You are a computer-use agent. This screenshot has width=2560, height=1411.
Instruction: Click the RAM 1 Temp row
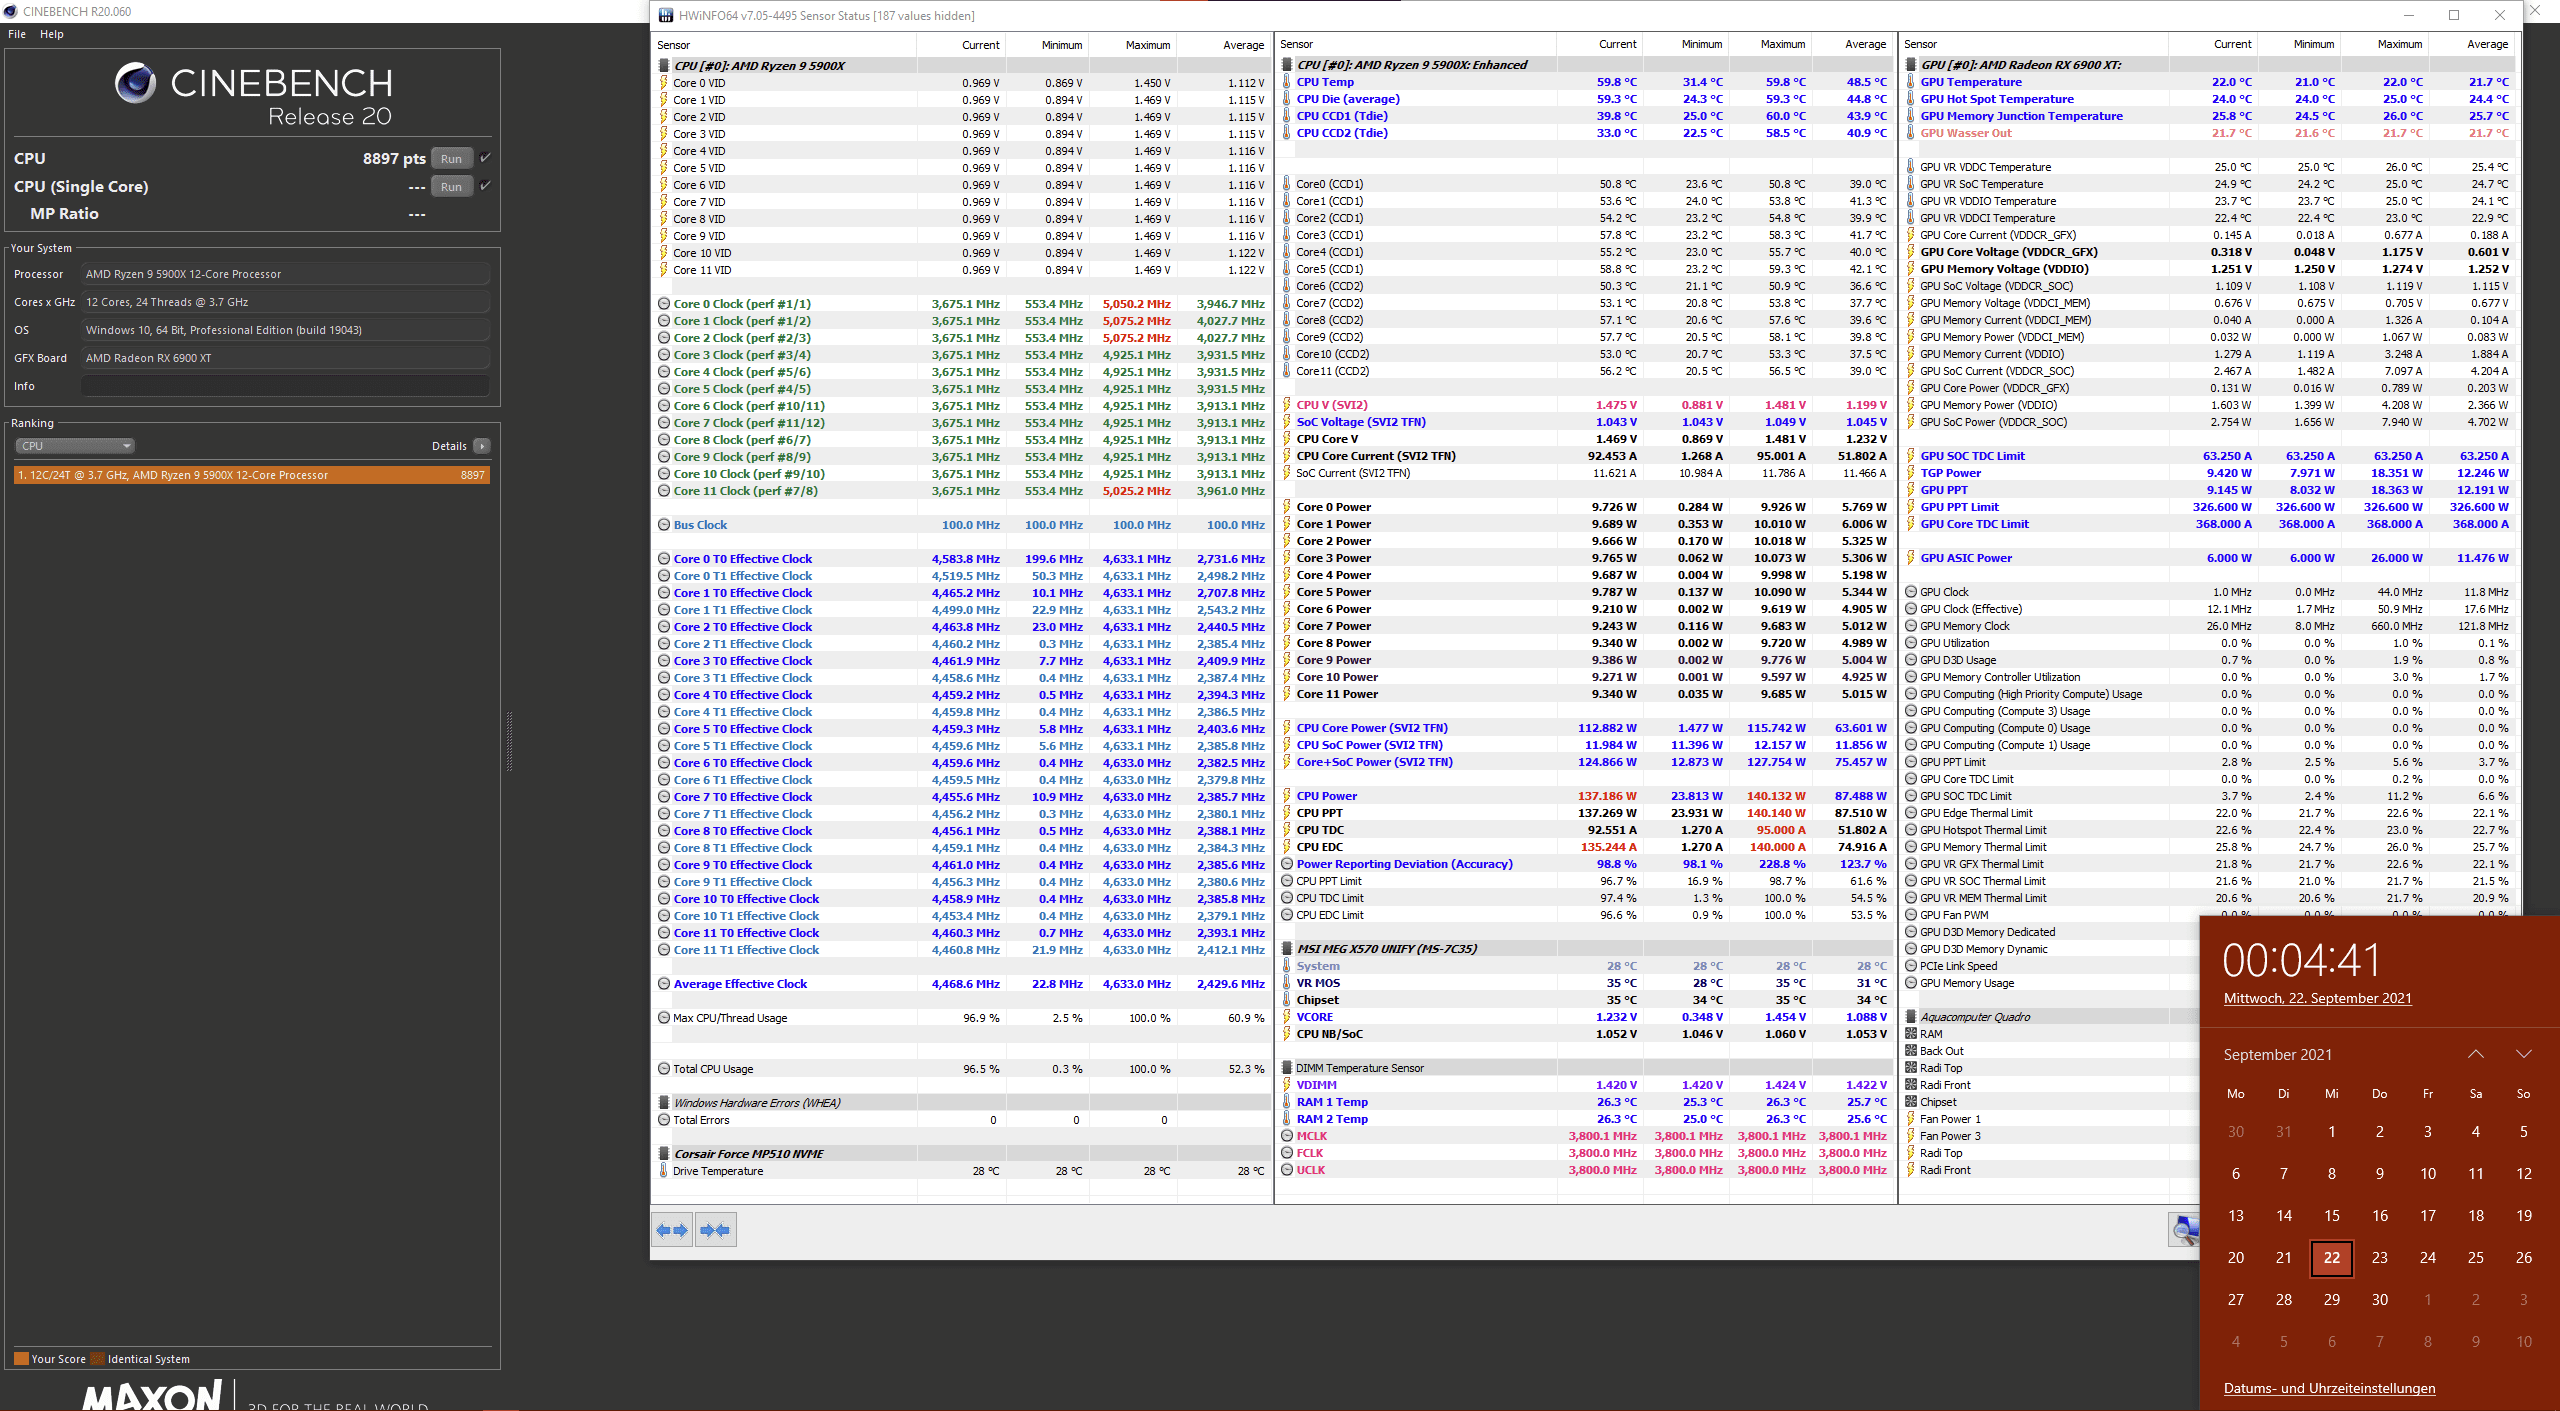click(x=1585, y=1102)
